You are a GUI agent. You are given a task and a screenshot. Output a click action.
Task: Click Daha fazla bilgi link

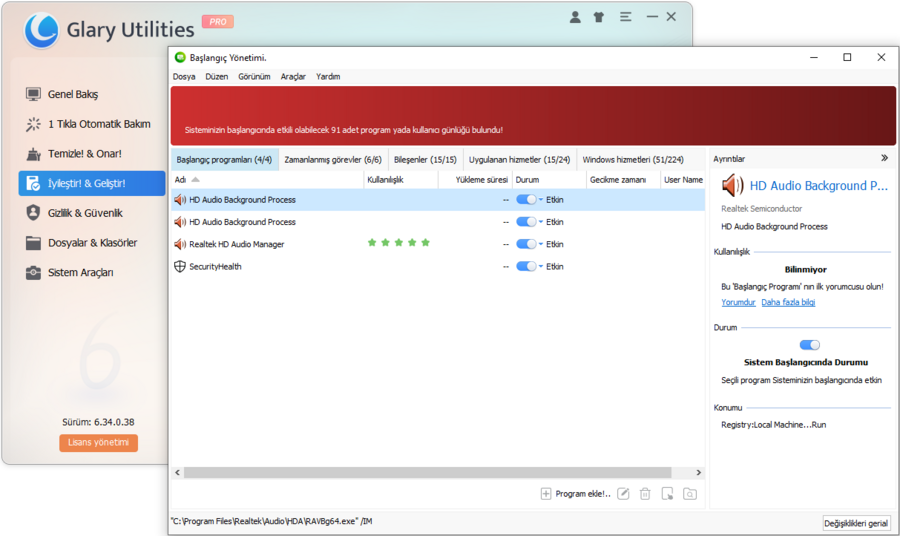coord(788,302)
